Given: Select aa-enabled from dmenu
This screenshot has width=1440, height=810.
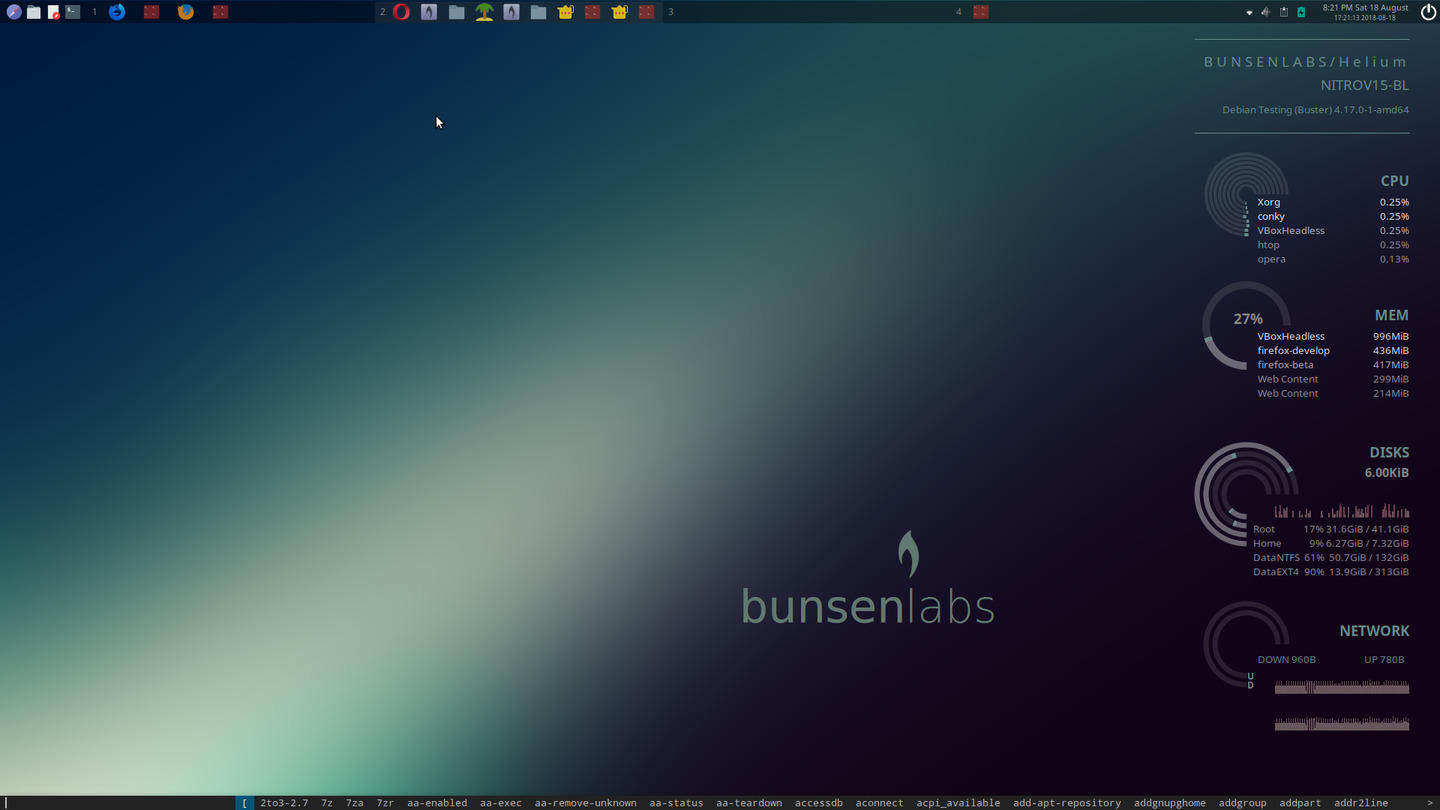Looking at the screenshot, I should [437, 803].
